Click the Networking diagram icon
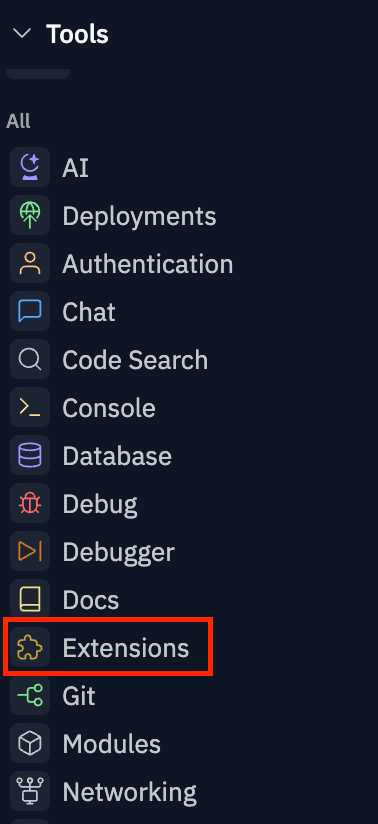 pos(30,791)
